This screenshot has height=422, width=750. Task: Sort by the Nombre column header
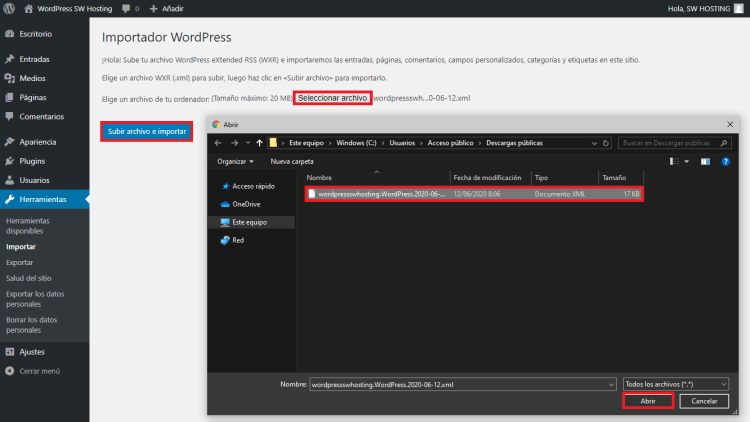coord(377,178)
